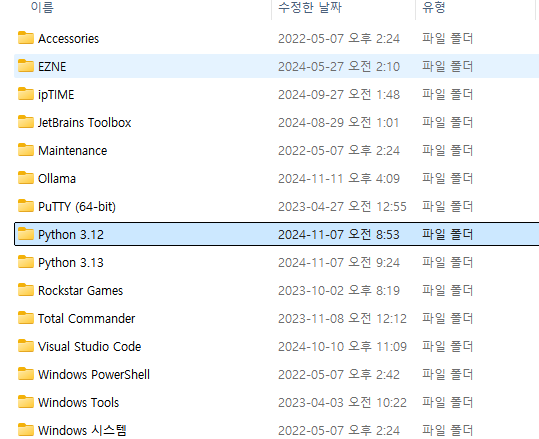Viewport: 539px width, 439px height.
Task: Select the JetBrains Toolbox folder icon
Action: (x=26, y=122)
